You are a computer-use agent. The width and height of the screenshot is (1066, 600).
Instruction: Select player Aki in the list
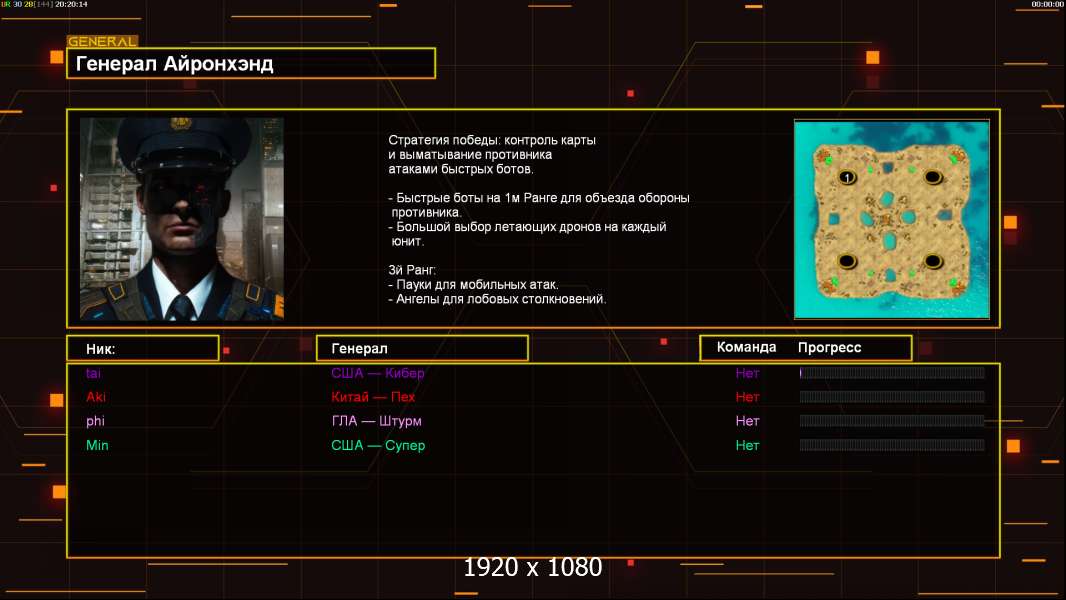[x=96, y=397]
